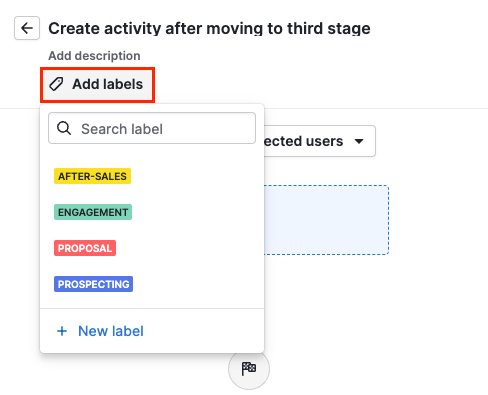Choose the red PROPOSAL label

tap(85, 248)
